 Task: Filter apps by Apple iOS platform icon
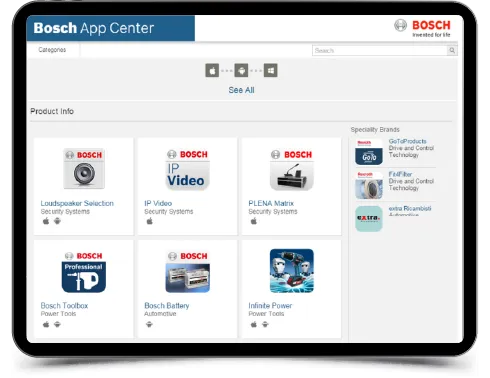(212, 71)
